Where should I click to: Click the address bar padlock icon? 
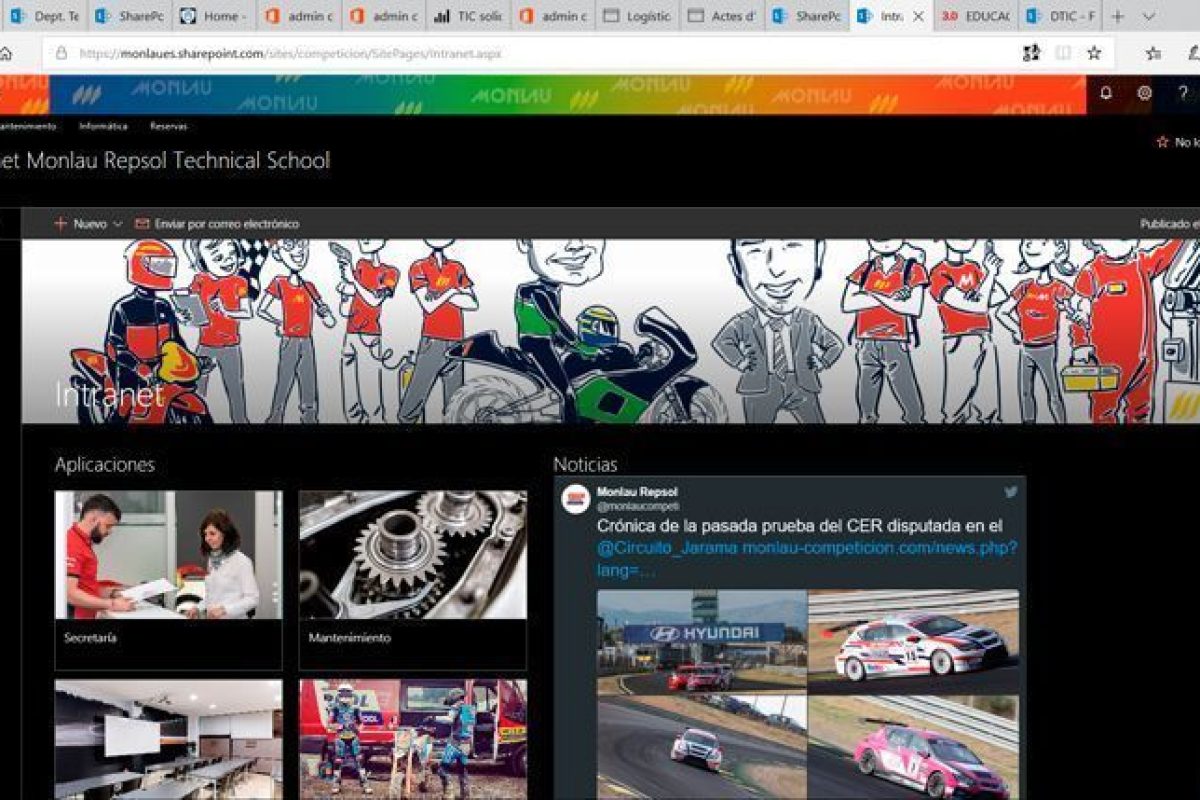pos(61,53)
